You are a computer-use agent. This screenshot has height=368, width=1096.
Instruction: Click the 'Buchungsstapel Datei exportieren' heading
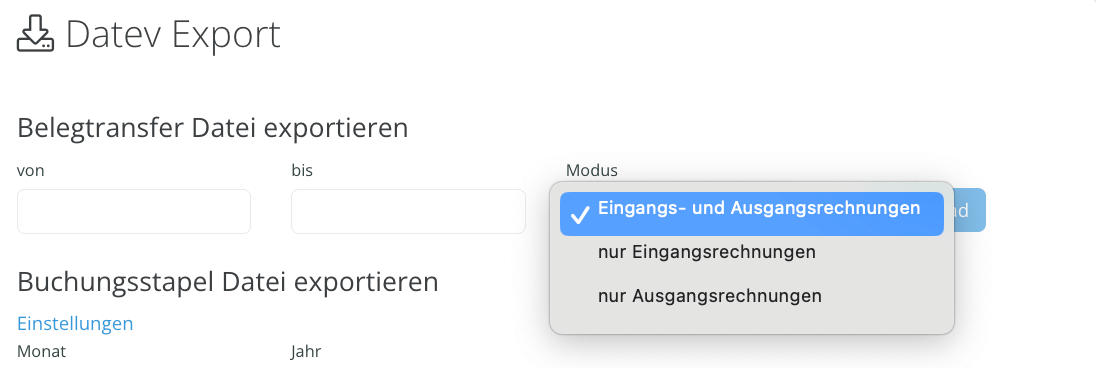click(x=227, y=281)
